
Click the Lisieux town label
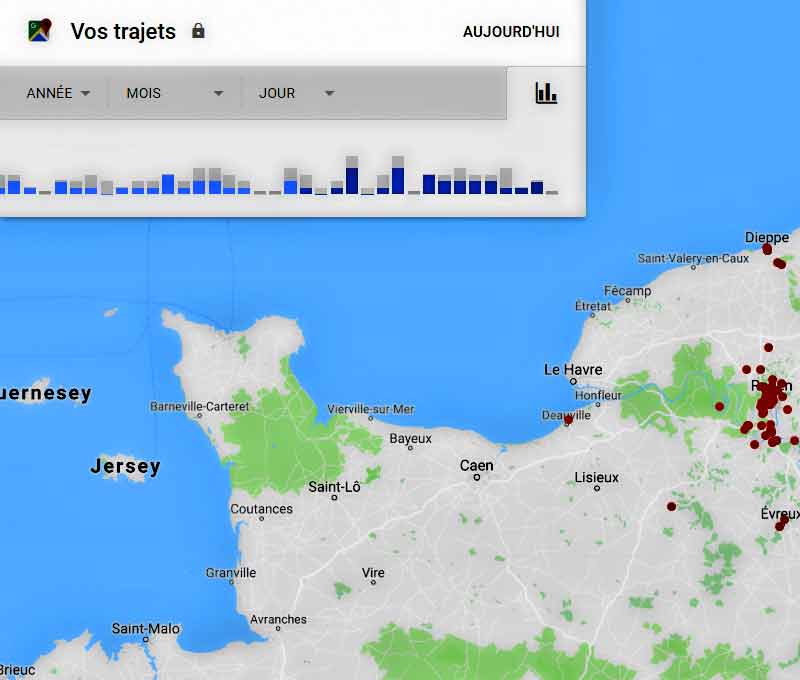[x=596, y=477]
